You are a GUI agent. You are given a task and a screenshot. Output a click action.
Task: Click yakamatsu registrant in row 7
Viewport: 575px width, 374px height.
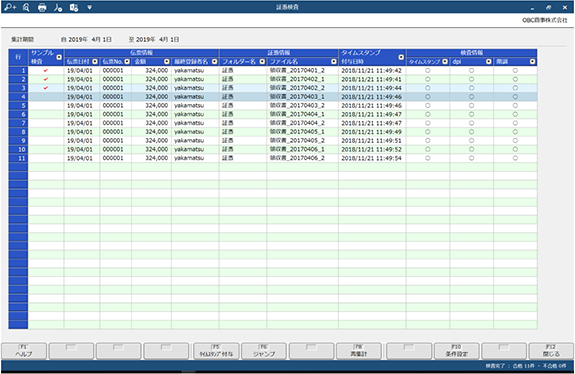(189, 123)
